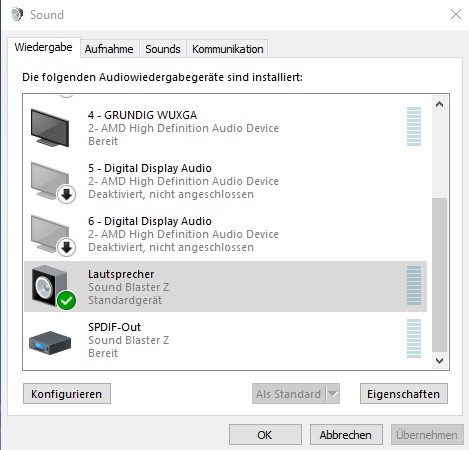469x450 pixels.
Task: Click the Lautsprecher volume level meter
Action: (x=414, y=286)
